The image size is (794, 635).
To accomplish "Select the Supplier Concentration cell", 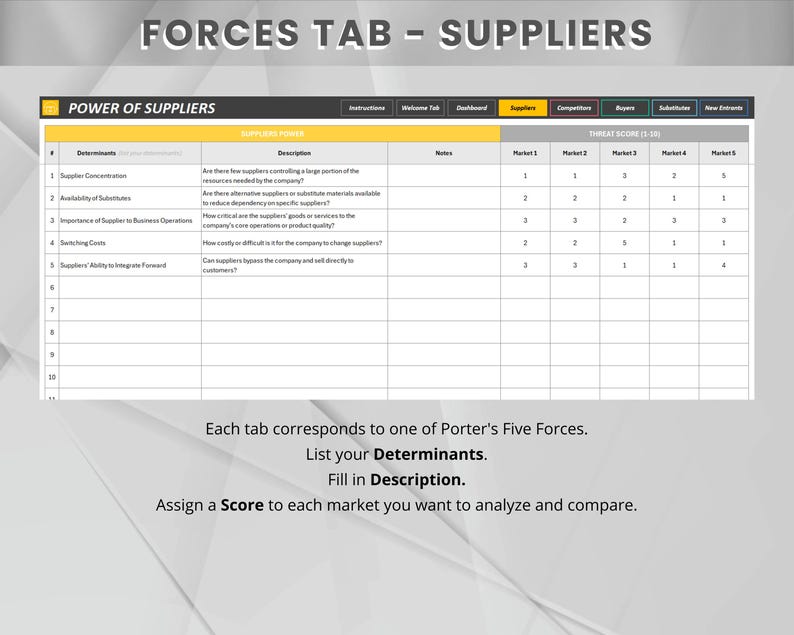I will pos(130,176).
